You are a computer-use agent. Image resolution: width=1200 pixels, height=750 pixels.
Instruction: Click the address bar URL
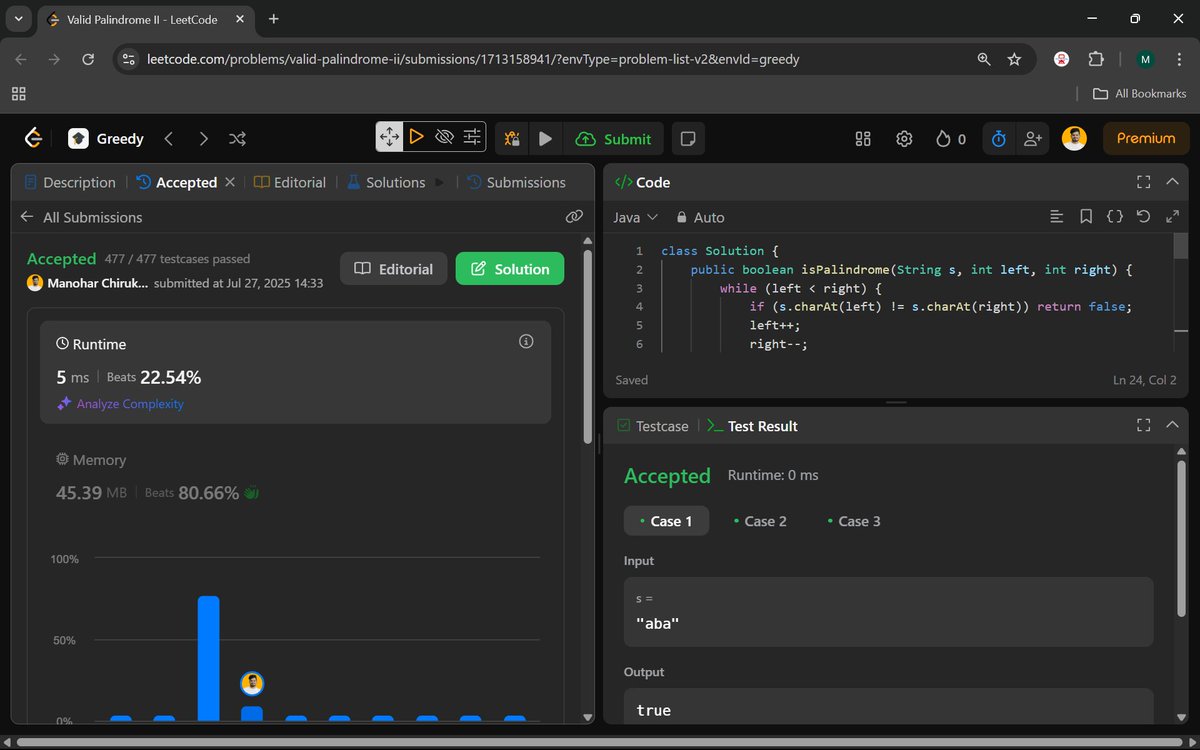[x=473, y=59]
